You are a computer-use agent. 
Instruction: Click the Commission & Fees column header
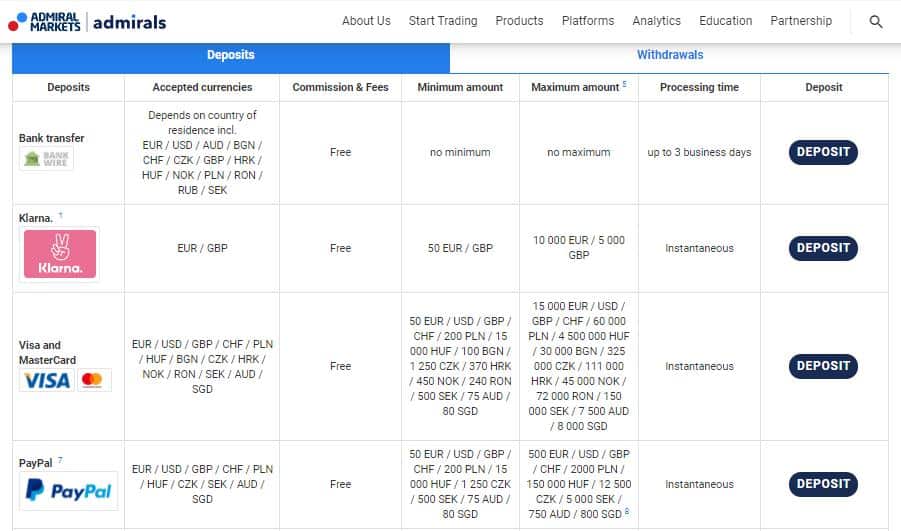(340, 87)
